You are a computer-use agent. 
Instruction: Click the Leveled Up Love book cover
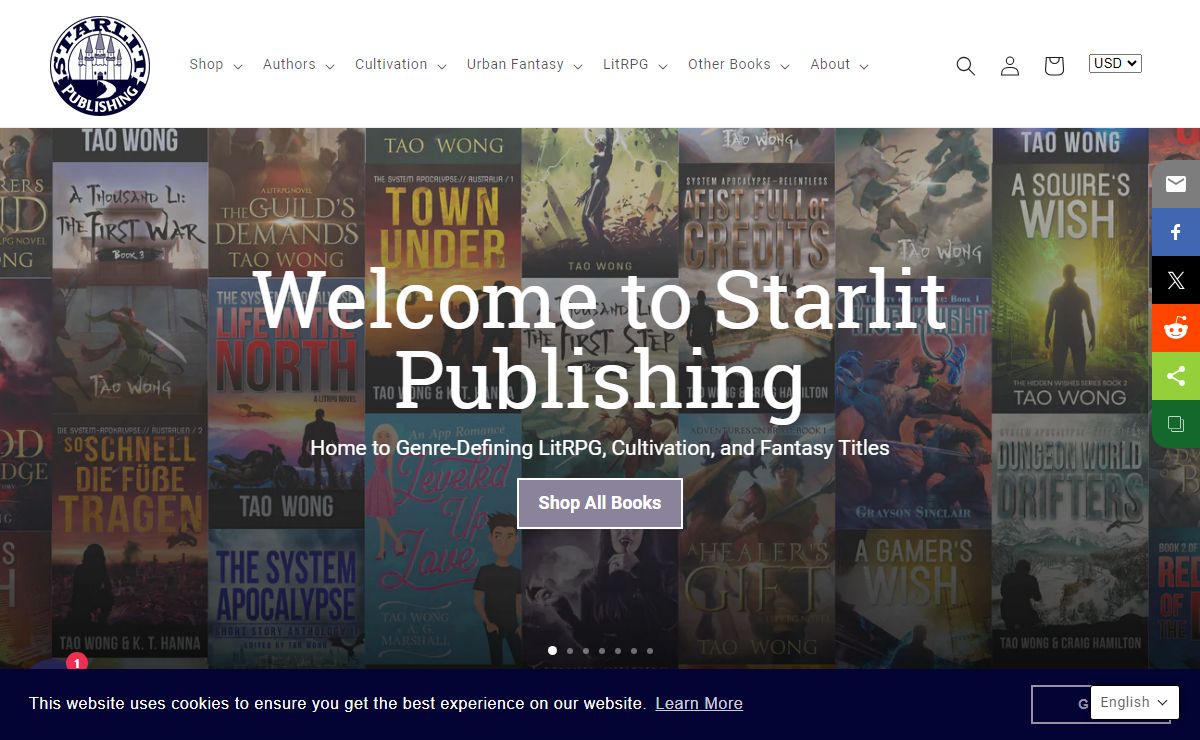coord(443,540)
